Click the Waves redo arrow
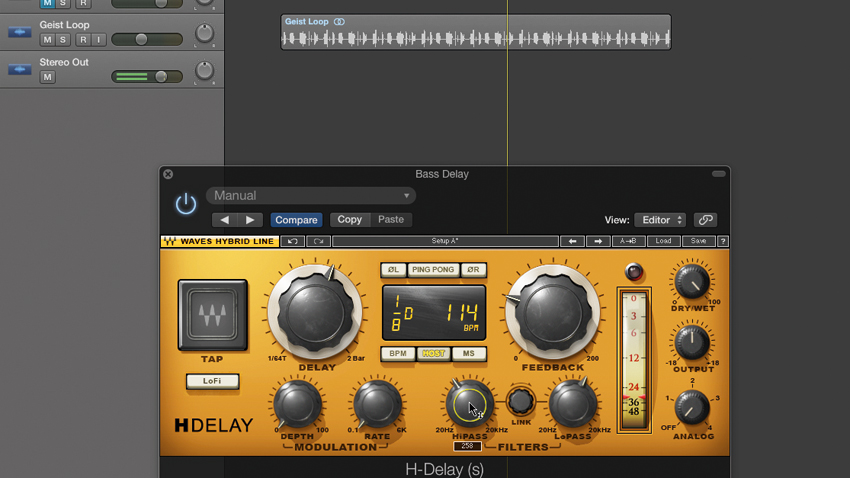This screenshot has width=850, height=478. point(318,241)
